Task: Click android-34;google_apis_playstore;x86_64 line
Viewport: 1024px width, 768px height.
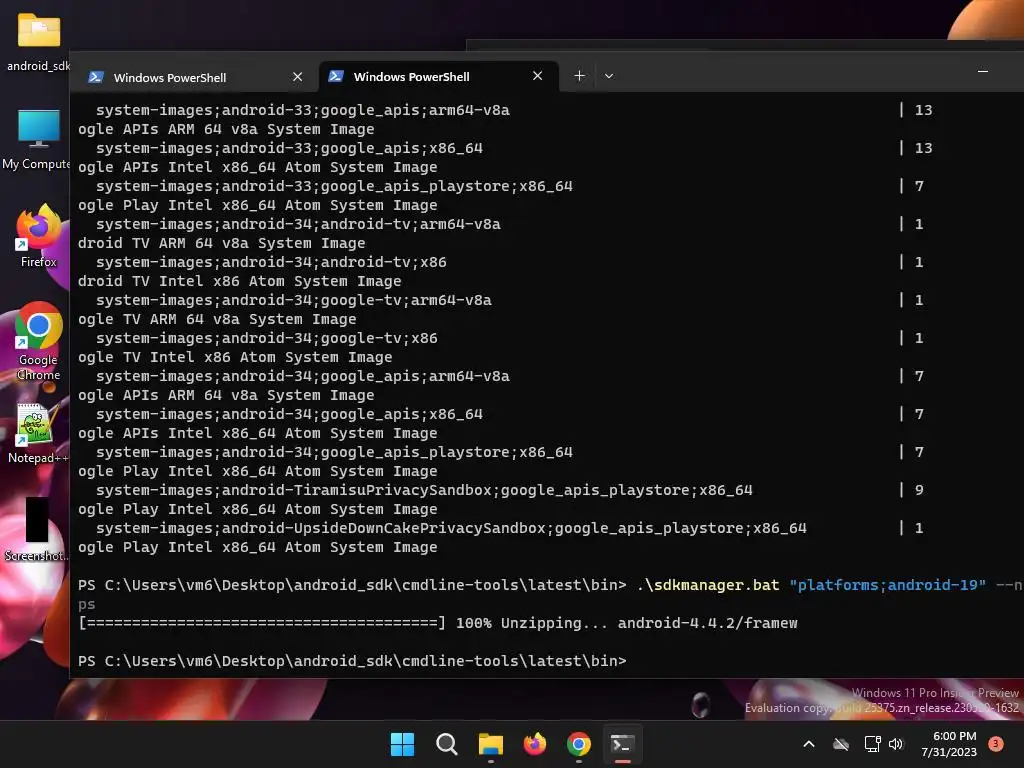Action: pyautogui.click(x=334, y=452)
